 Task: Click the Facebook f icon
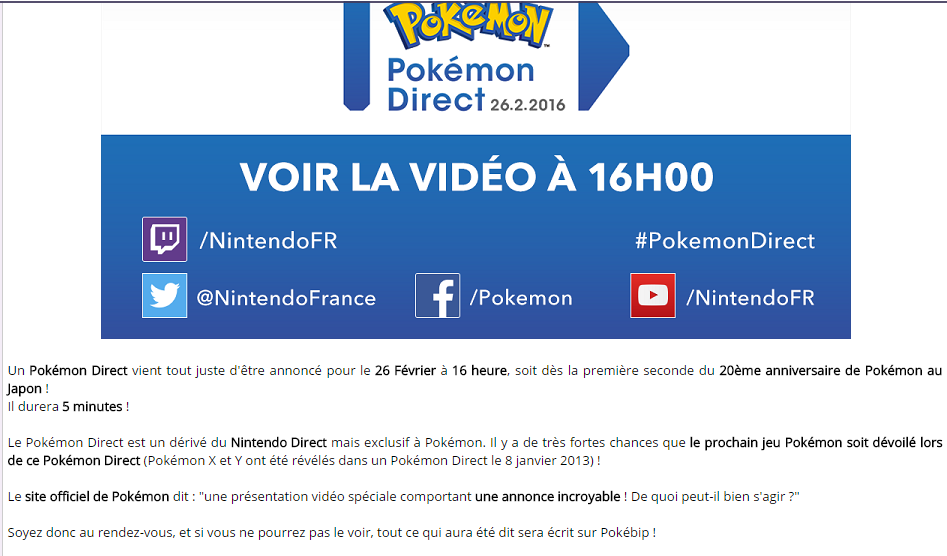pyautogui.click(x=437, y=295)
